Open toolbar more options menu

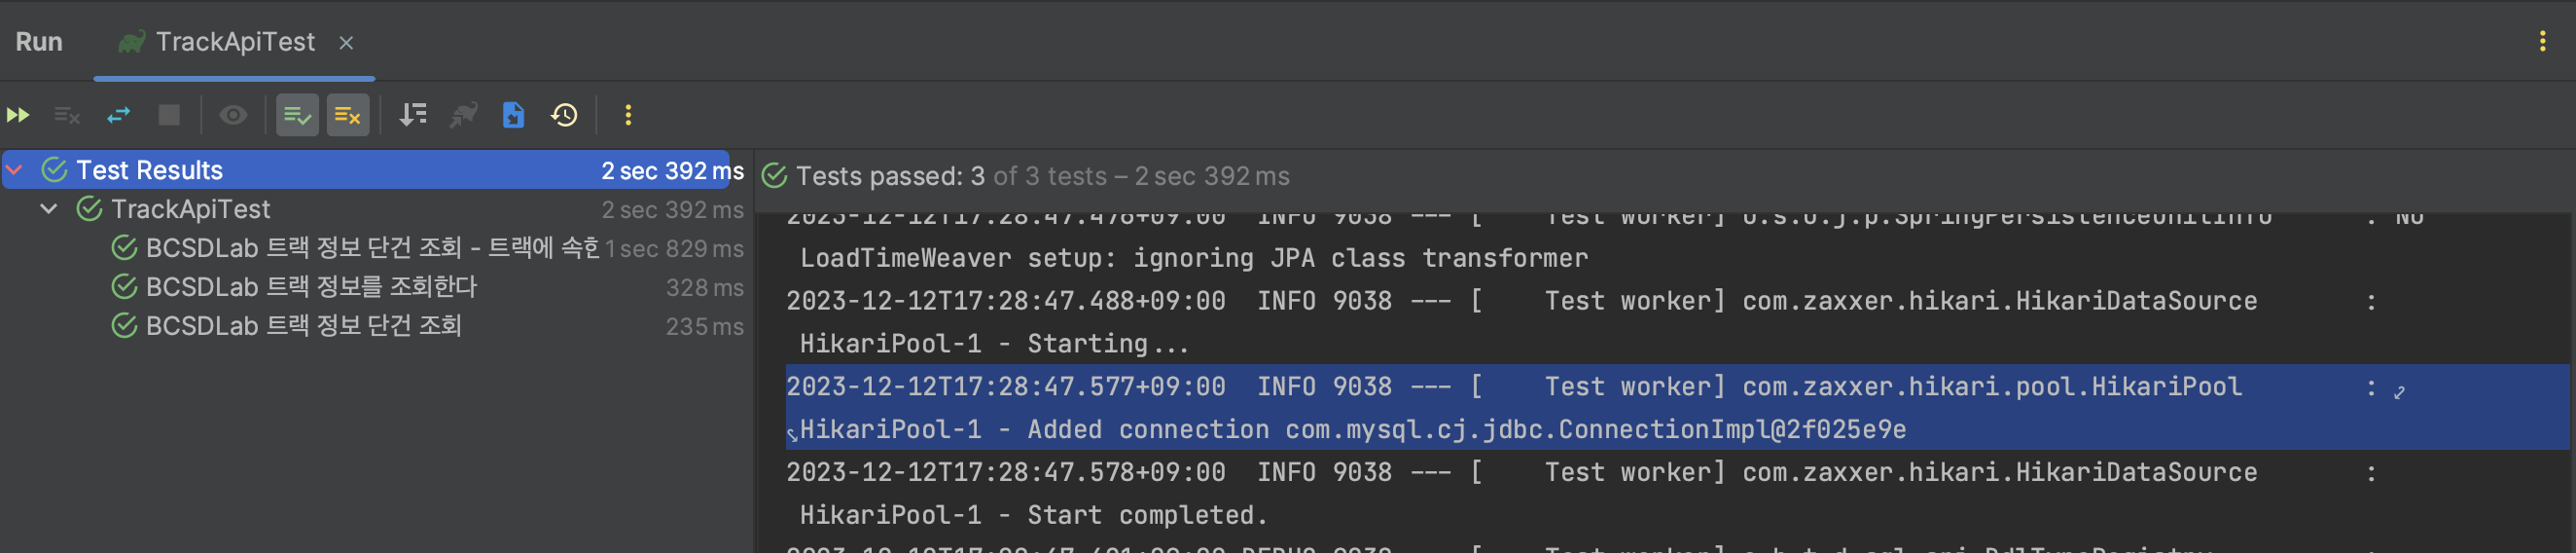[x=628, y=115]
